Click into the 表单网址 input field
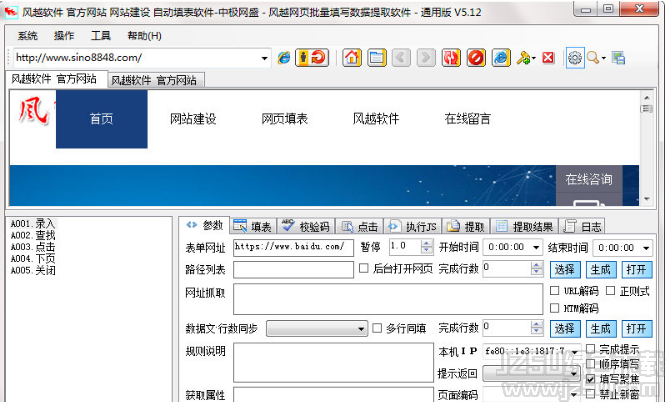This screenshot has height=402, width=666. 293,248
